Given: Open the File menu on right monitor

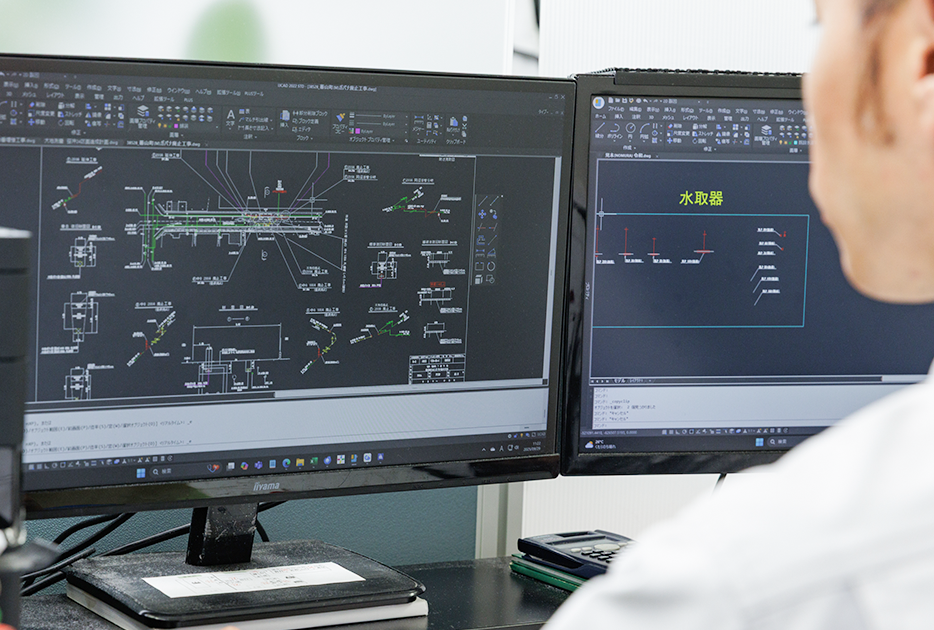Looking at the screenshot, I should [617, 109].
